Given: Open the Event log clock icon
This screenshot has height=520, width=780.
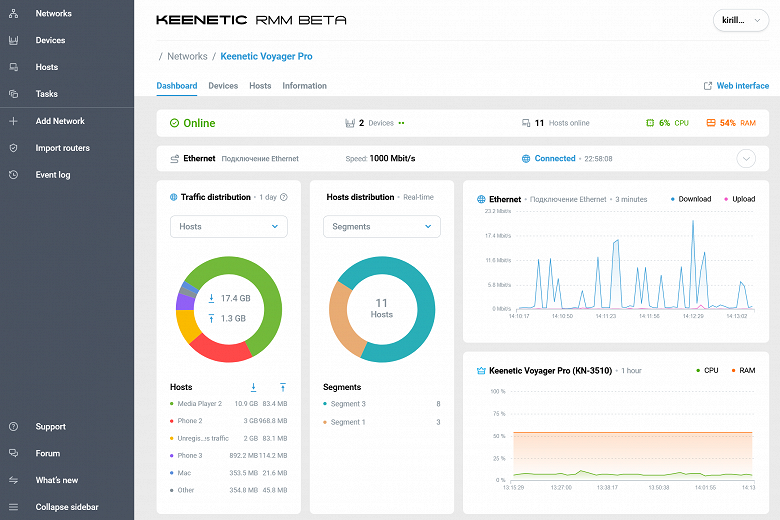Looking at the screenshot, I should click(13, 175).
